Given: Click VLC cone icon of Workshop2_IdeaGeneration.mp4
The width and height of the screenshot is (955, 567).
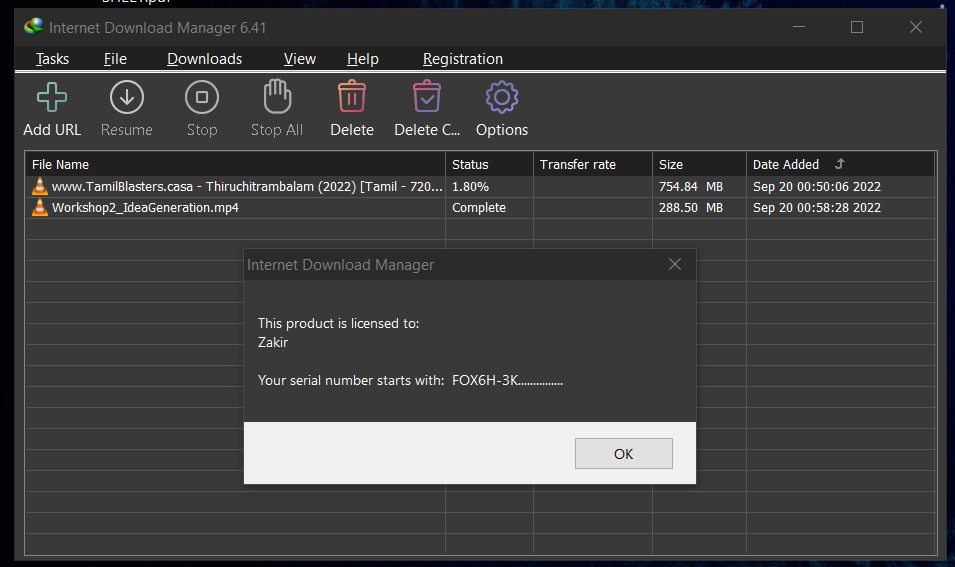Looking at the screenshot, I should click(40, 208).
